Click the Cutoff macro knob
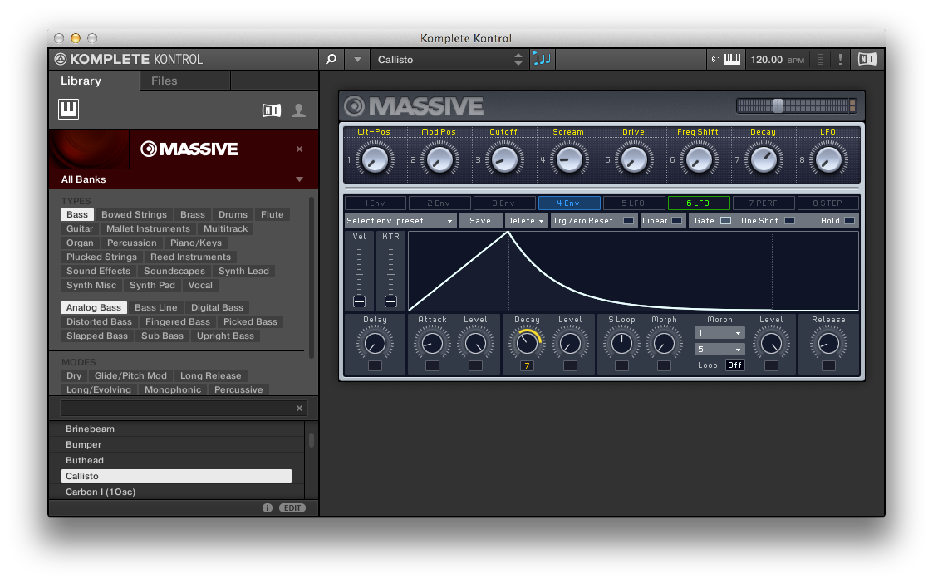The height and width of the screenshot is (583, 933). 504,159
